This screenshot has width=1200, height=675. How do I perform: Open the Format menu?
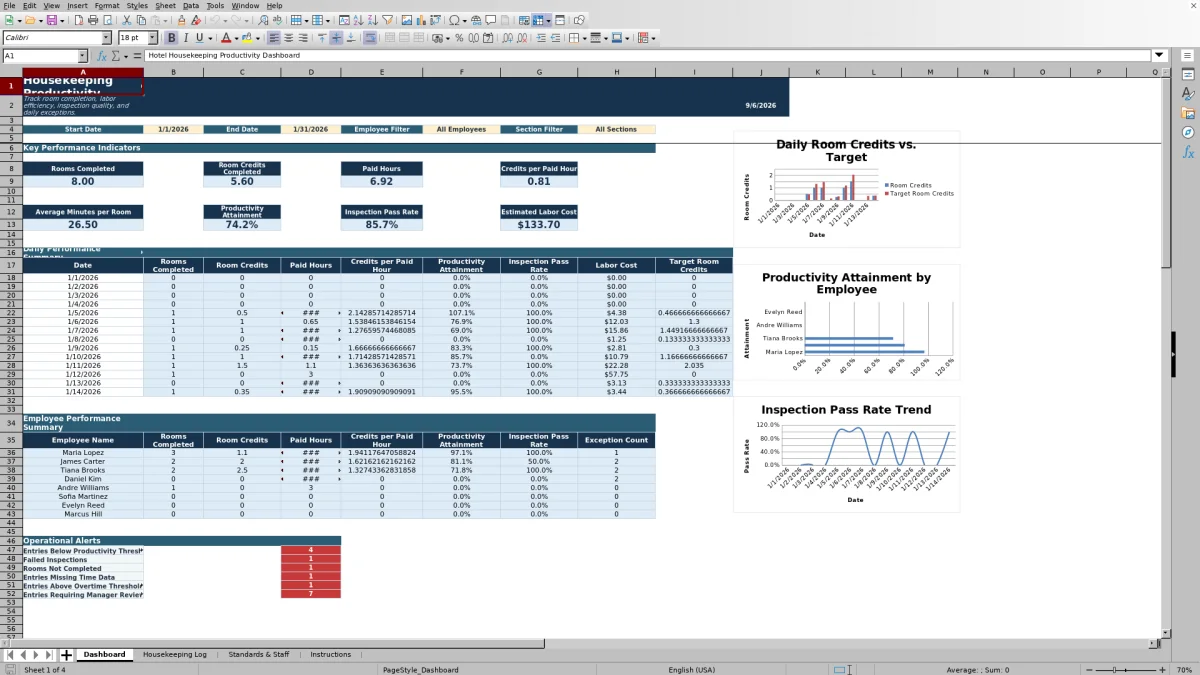point(107,6)
